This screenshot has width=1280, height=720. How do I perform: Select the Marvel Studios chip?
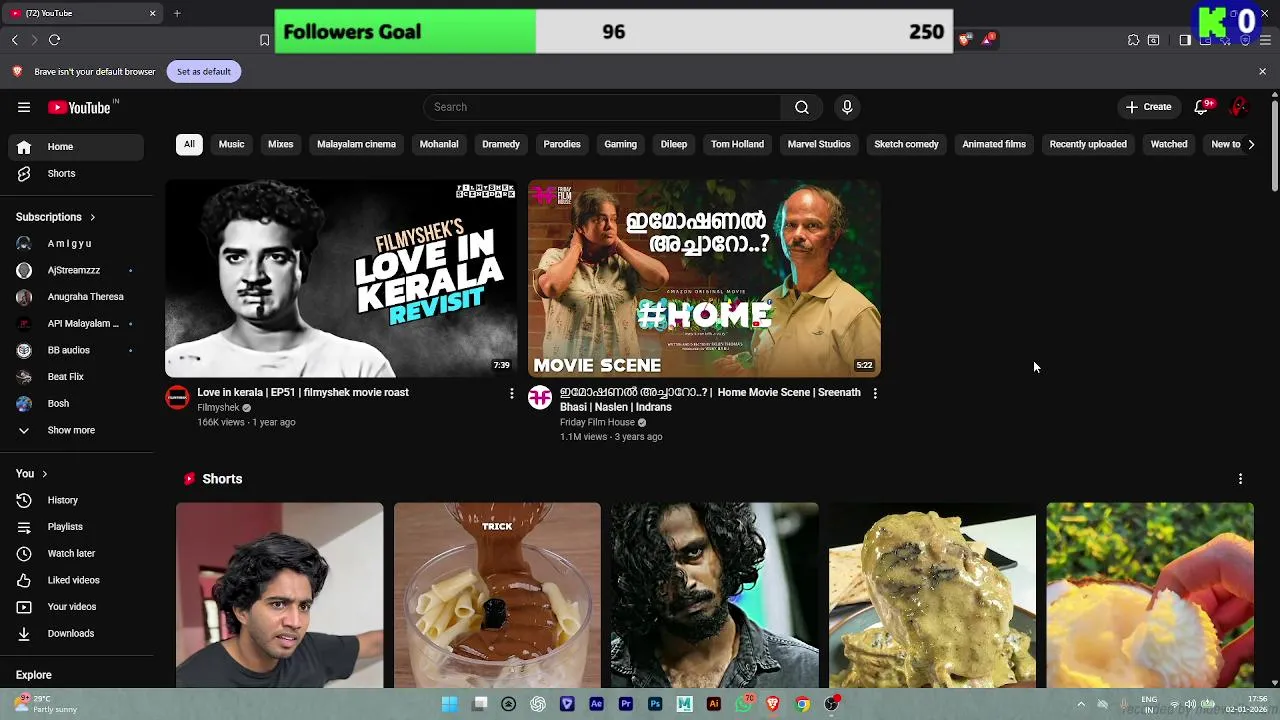[x=819, y=144]
